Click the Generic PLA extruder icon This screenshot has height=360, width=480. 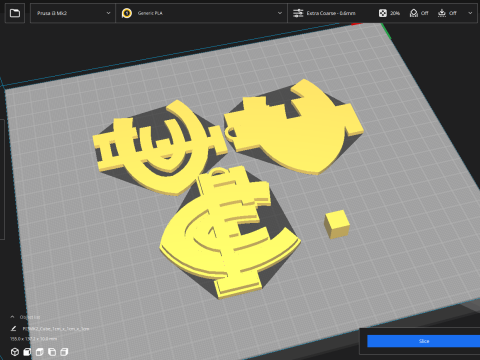[127, 13]
